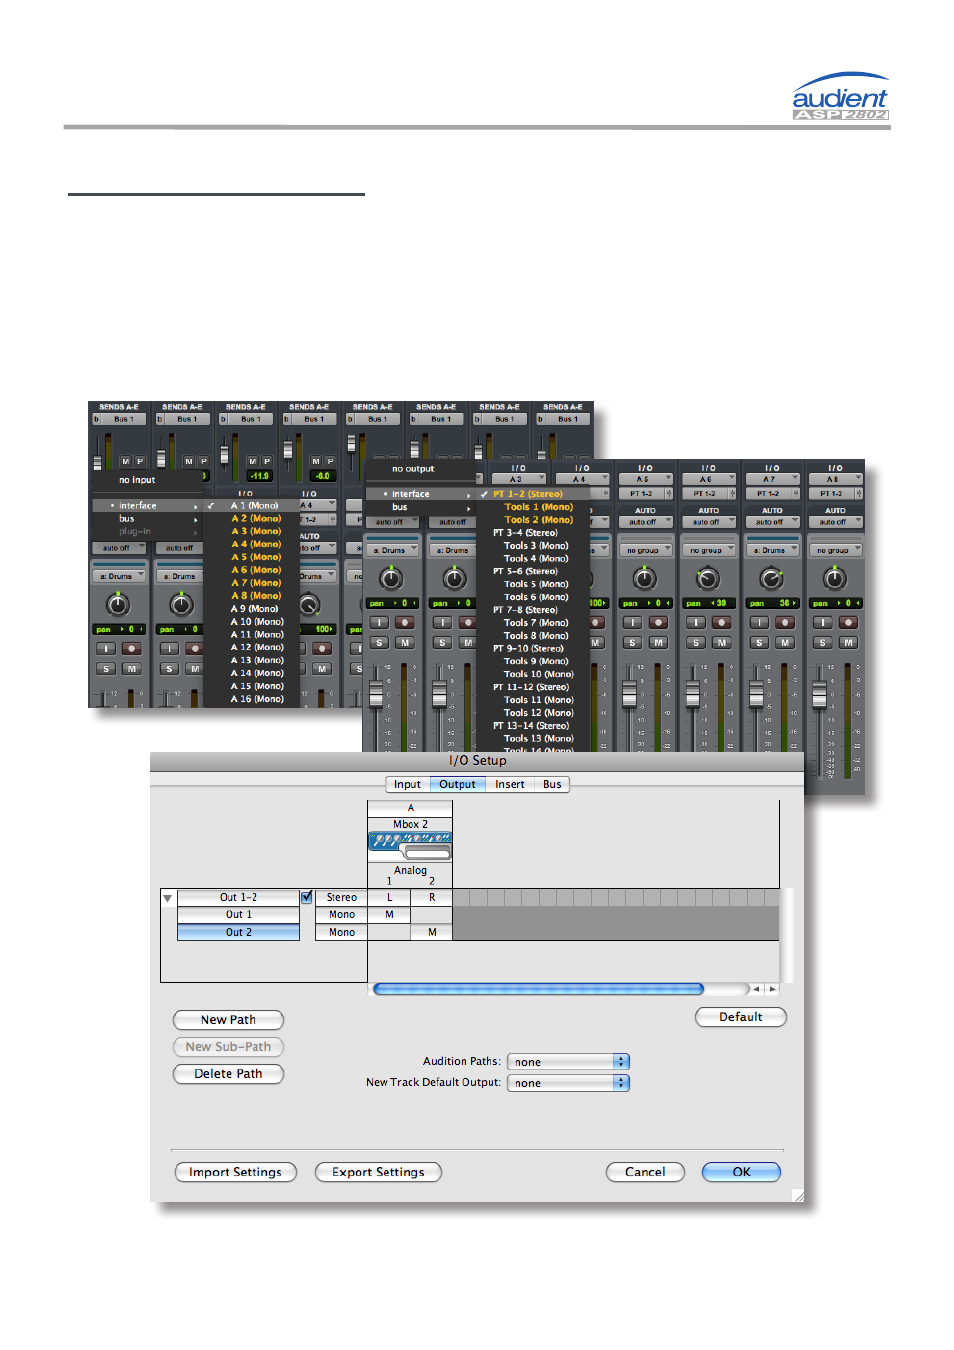Viewport: 954px width, 1350px height.
Task: Click the Default button
Action: tap(741, 1017)
